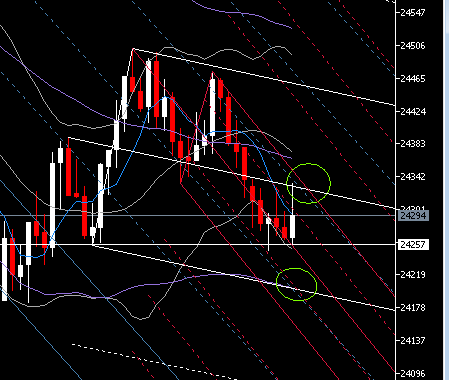Click the 24465 price axis label

pos(413,79)
